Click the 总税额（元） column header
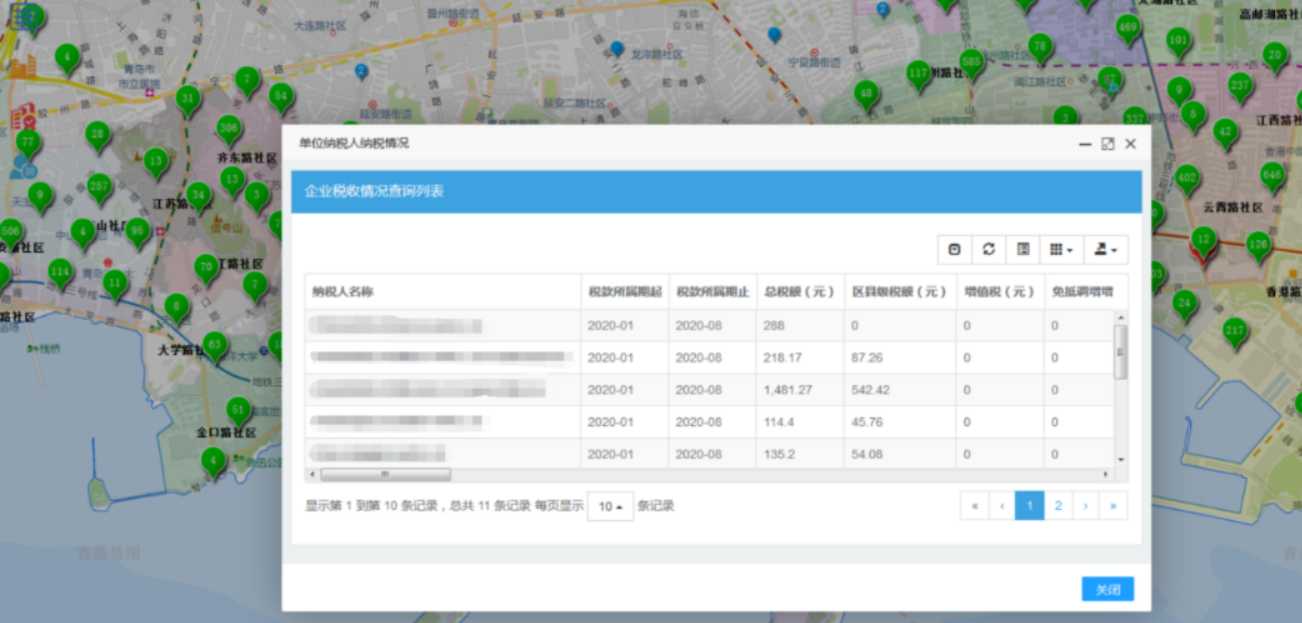The width and height of the screenshot is (1302, 623). point(799,291)
